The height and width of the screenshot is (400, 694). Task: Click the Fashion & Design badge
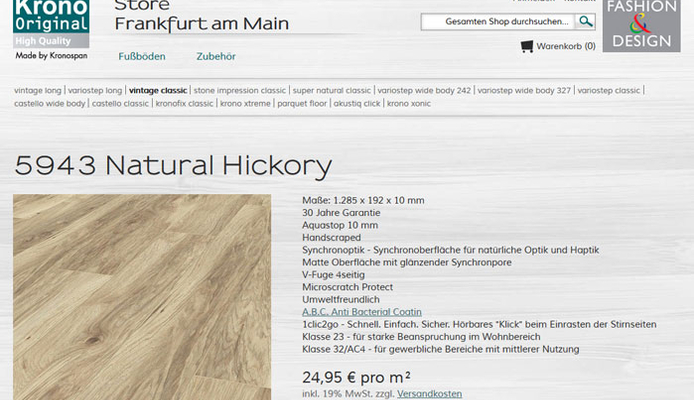pyautogui.click(x=641, y=26)
